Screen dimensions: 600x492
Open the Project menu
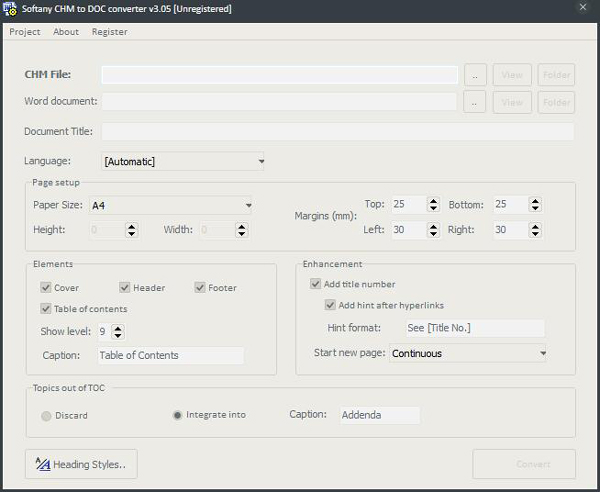[24, 32]
